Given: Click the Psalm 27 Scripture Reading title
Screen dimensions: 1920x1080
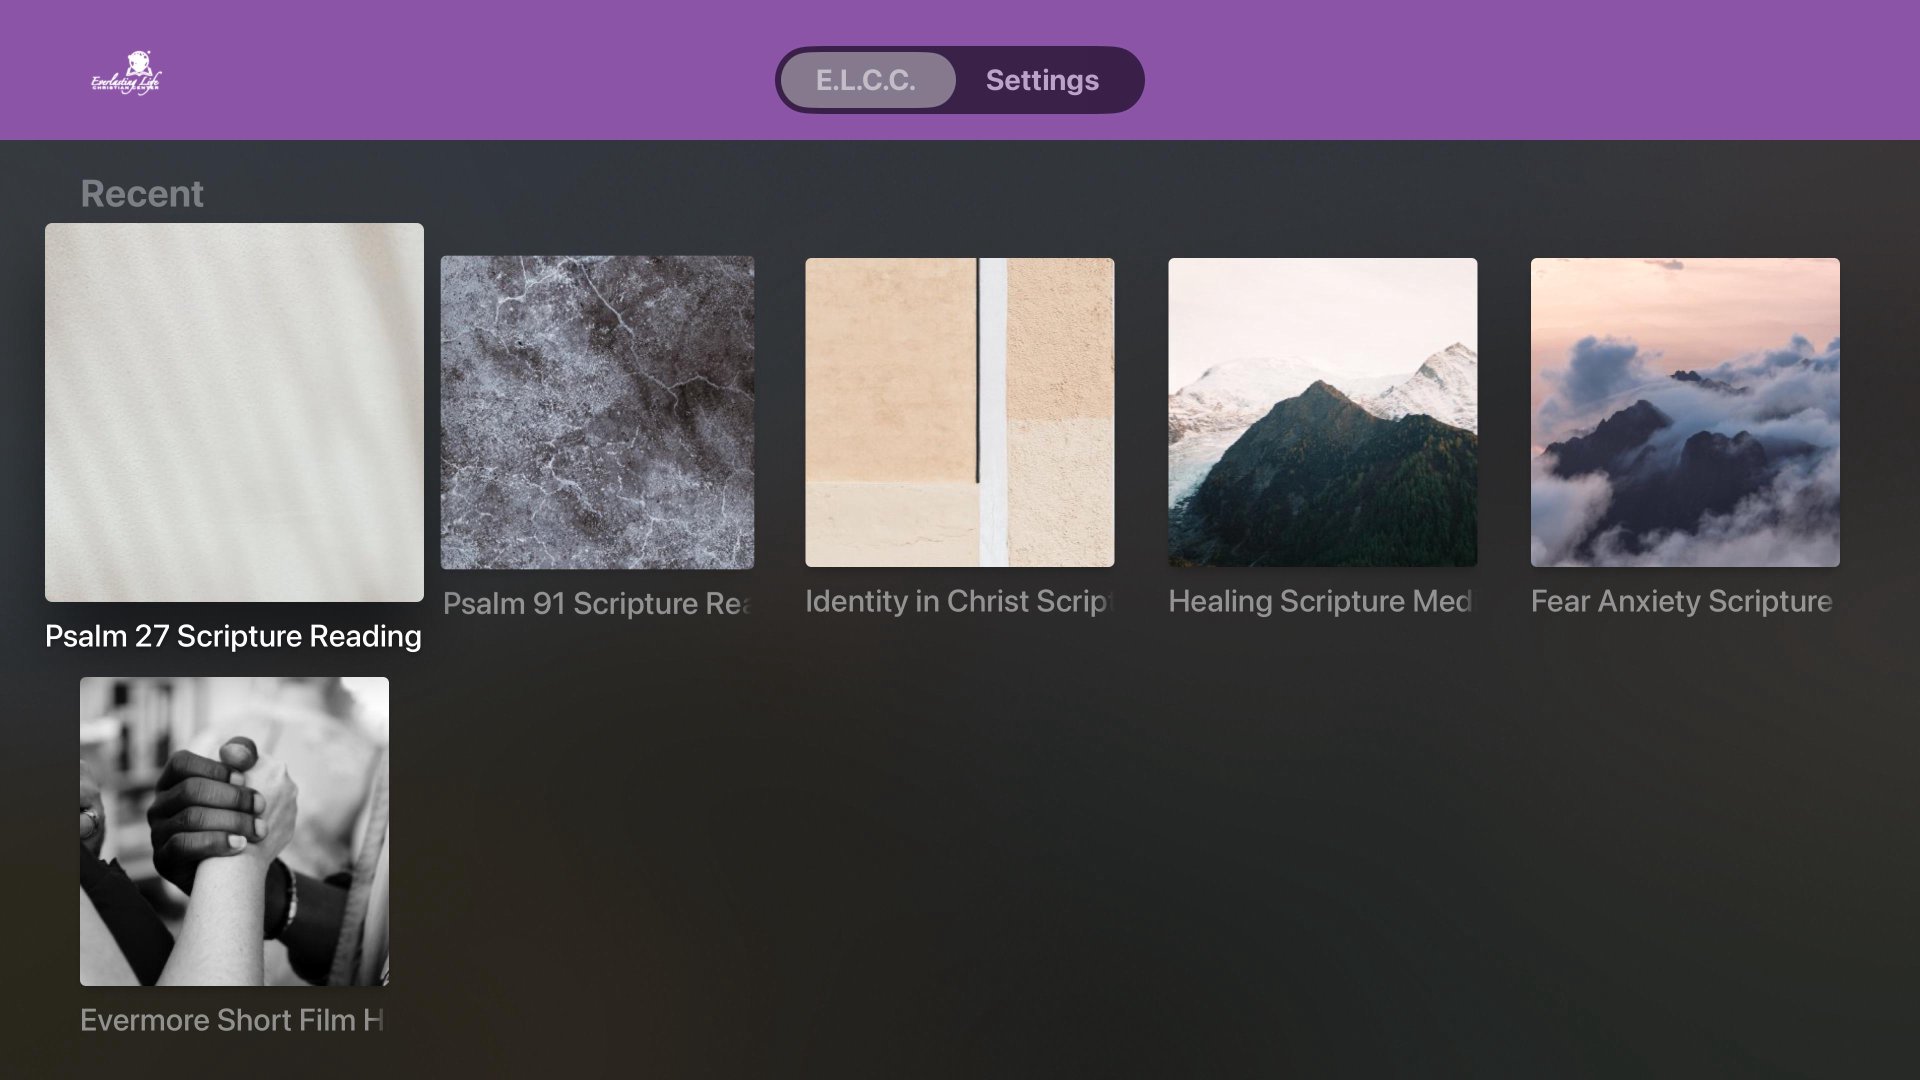Looking at the screenshot, I should pyautogui.click(x=233, y=636).
